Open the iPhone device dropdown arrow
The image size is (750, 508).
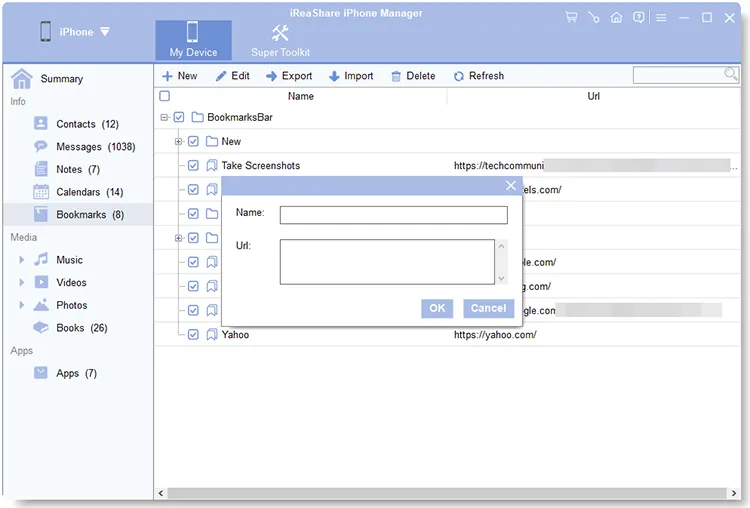tap(105, 32)
